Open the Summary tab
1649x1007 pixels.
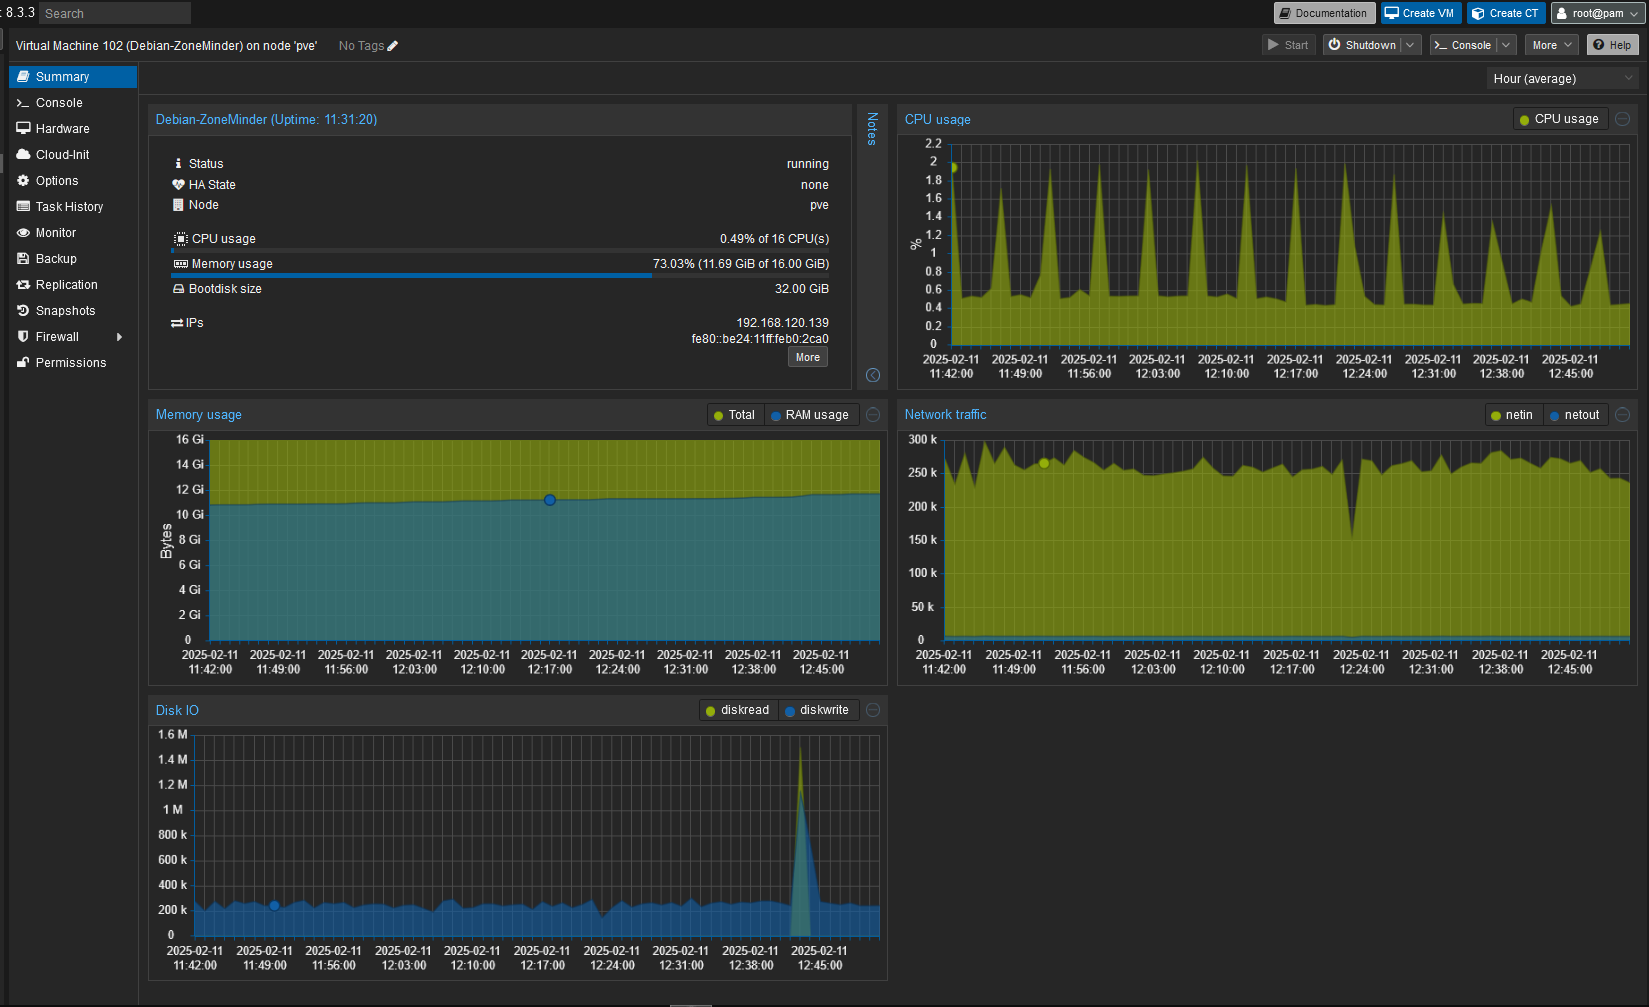73,77
